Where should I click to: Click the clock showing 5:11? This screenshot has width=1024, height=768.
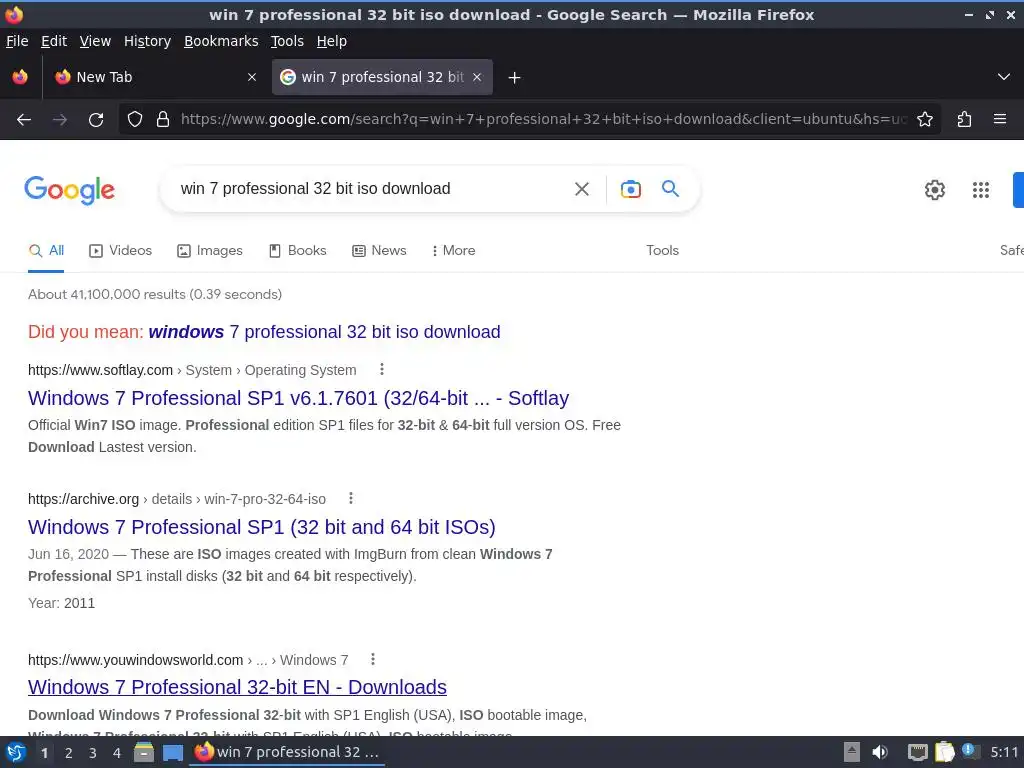(1004, 752)
